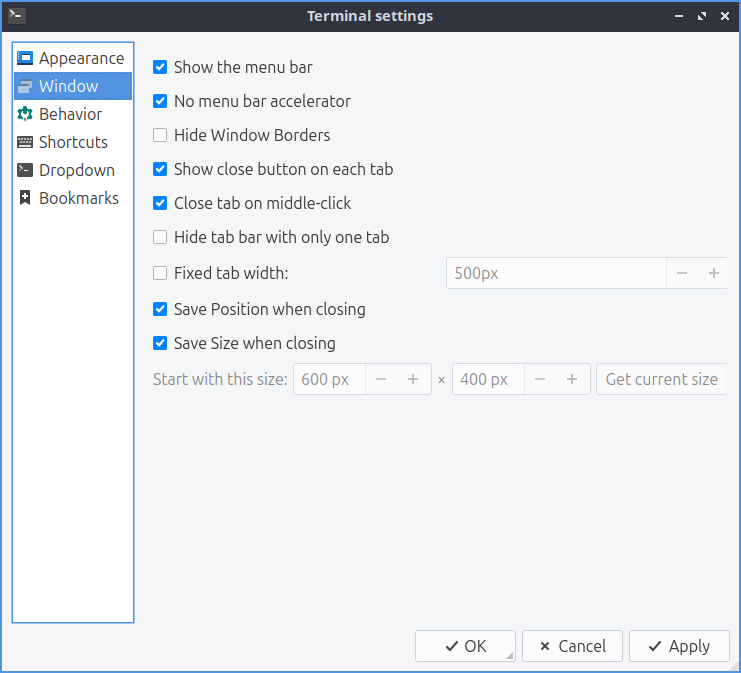The image size is (741, 673).
Task: Check Fixed tab width option
Action: tap(160, 273)
